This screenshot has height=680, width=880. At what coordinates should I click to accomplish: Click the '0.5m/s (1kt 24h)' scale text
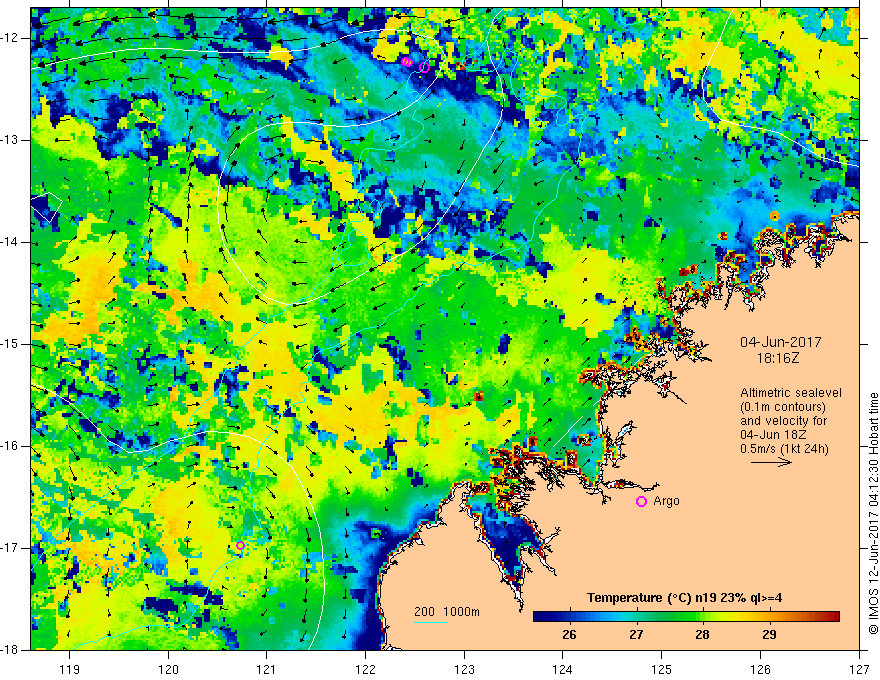click(x=785, y=449)
